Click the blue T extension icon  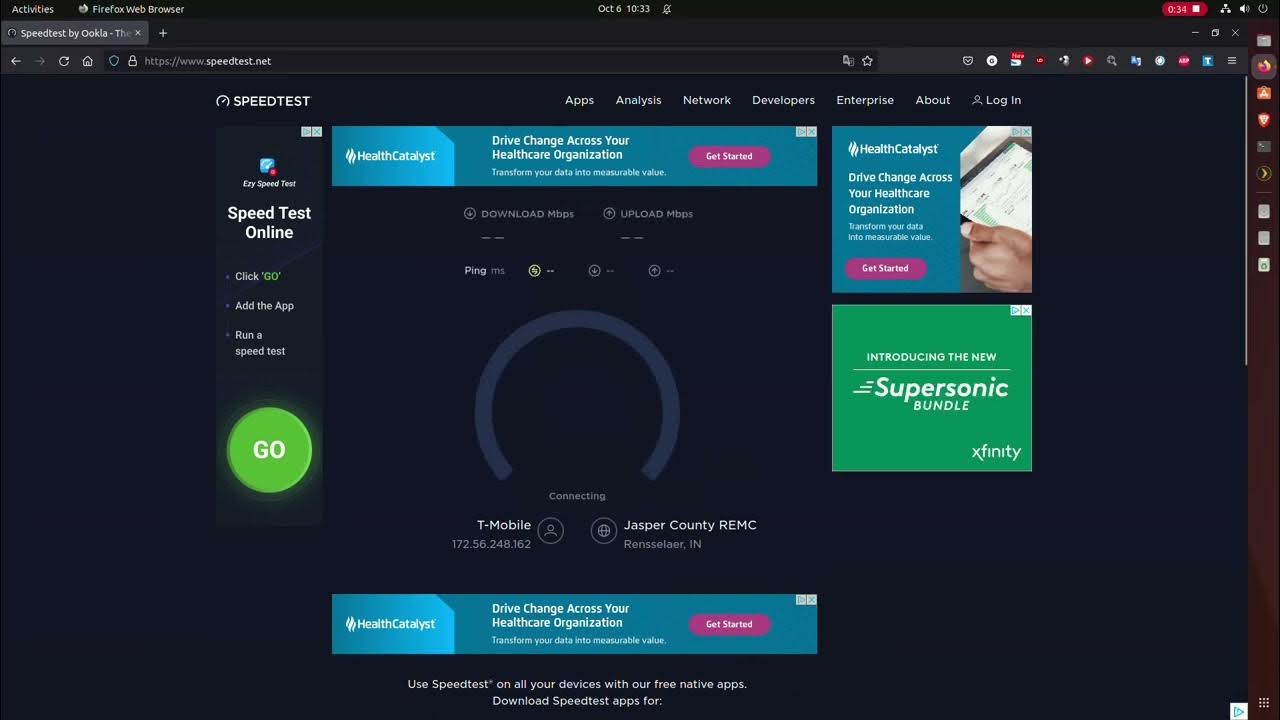(1208, 61)
